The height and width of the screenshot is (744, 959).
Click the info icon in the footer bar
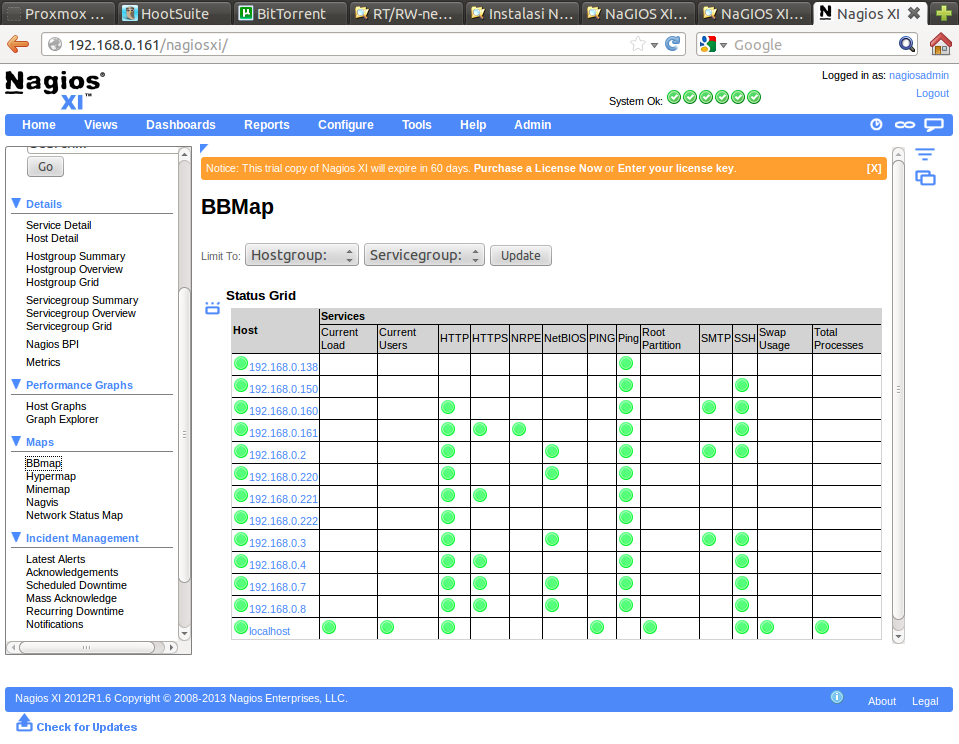pos(837,698)
